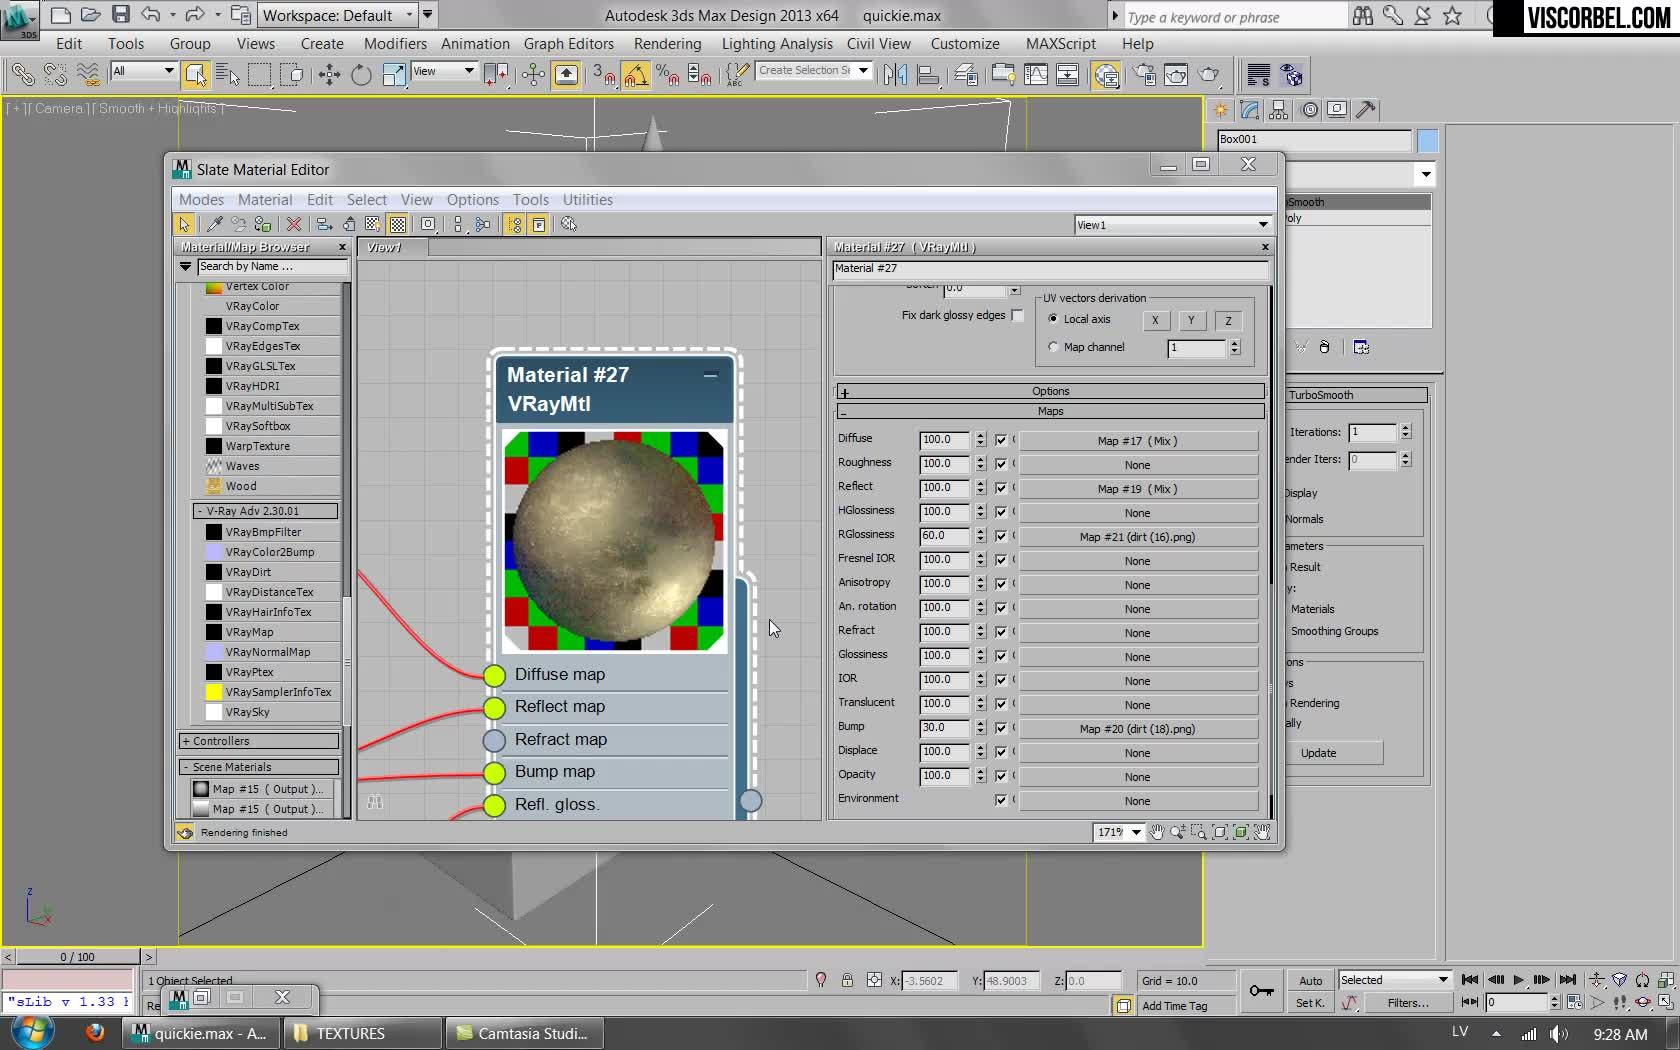Click the Search by Name field

tap(272, 267)
